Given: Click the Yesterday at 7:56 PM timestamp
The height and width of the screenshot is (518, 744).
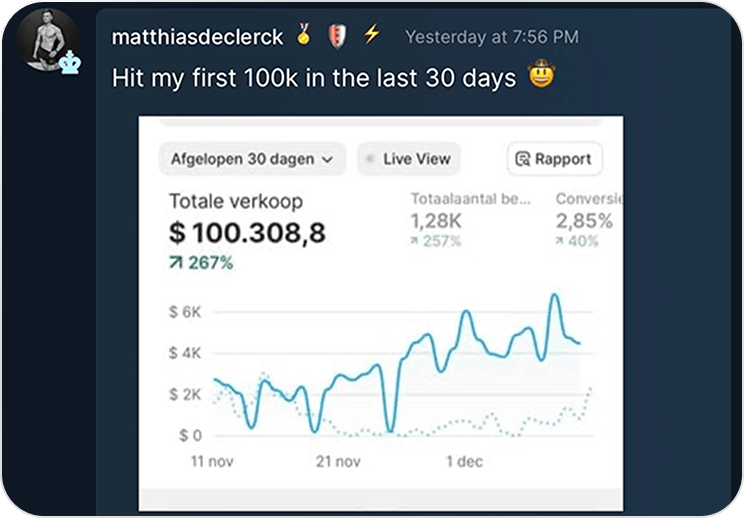Looking at the screenshot, I should pos(491,37).
